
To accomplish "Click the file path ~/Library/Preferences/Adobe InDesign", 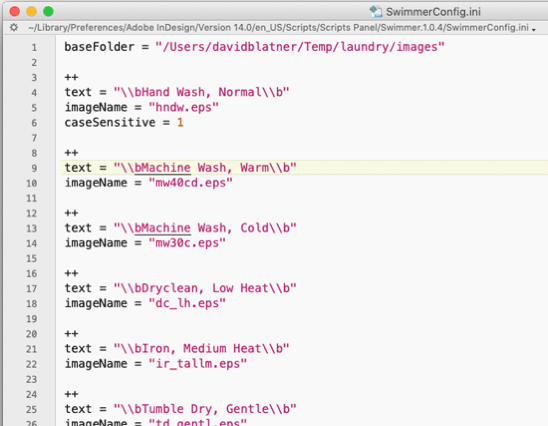I will pyautogui.click(x=278, y=27).
